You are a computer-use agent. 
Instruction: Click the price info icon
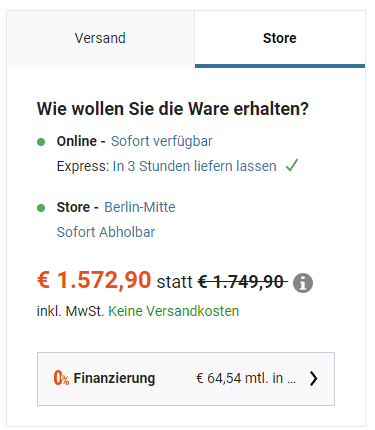coord(303,283)
